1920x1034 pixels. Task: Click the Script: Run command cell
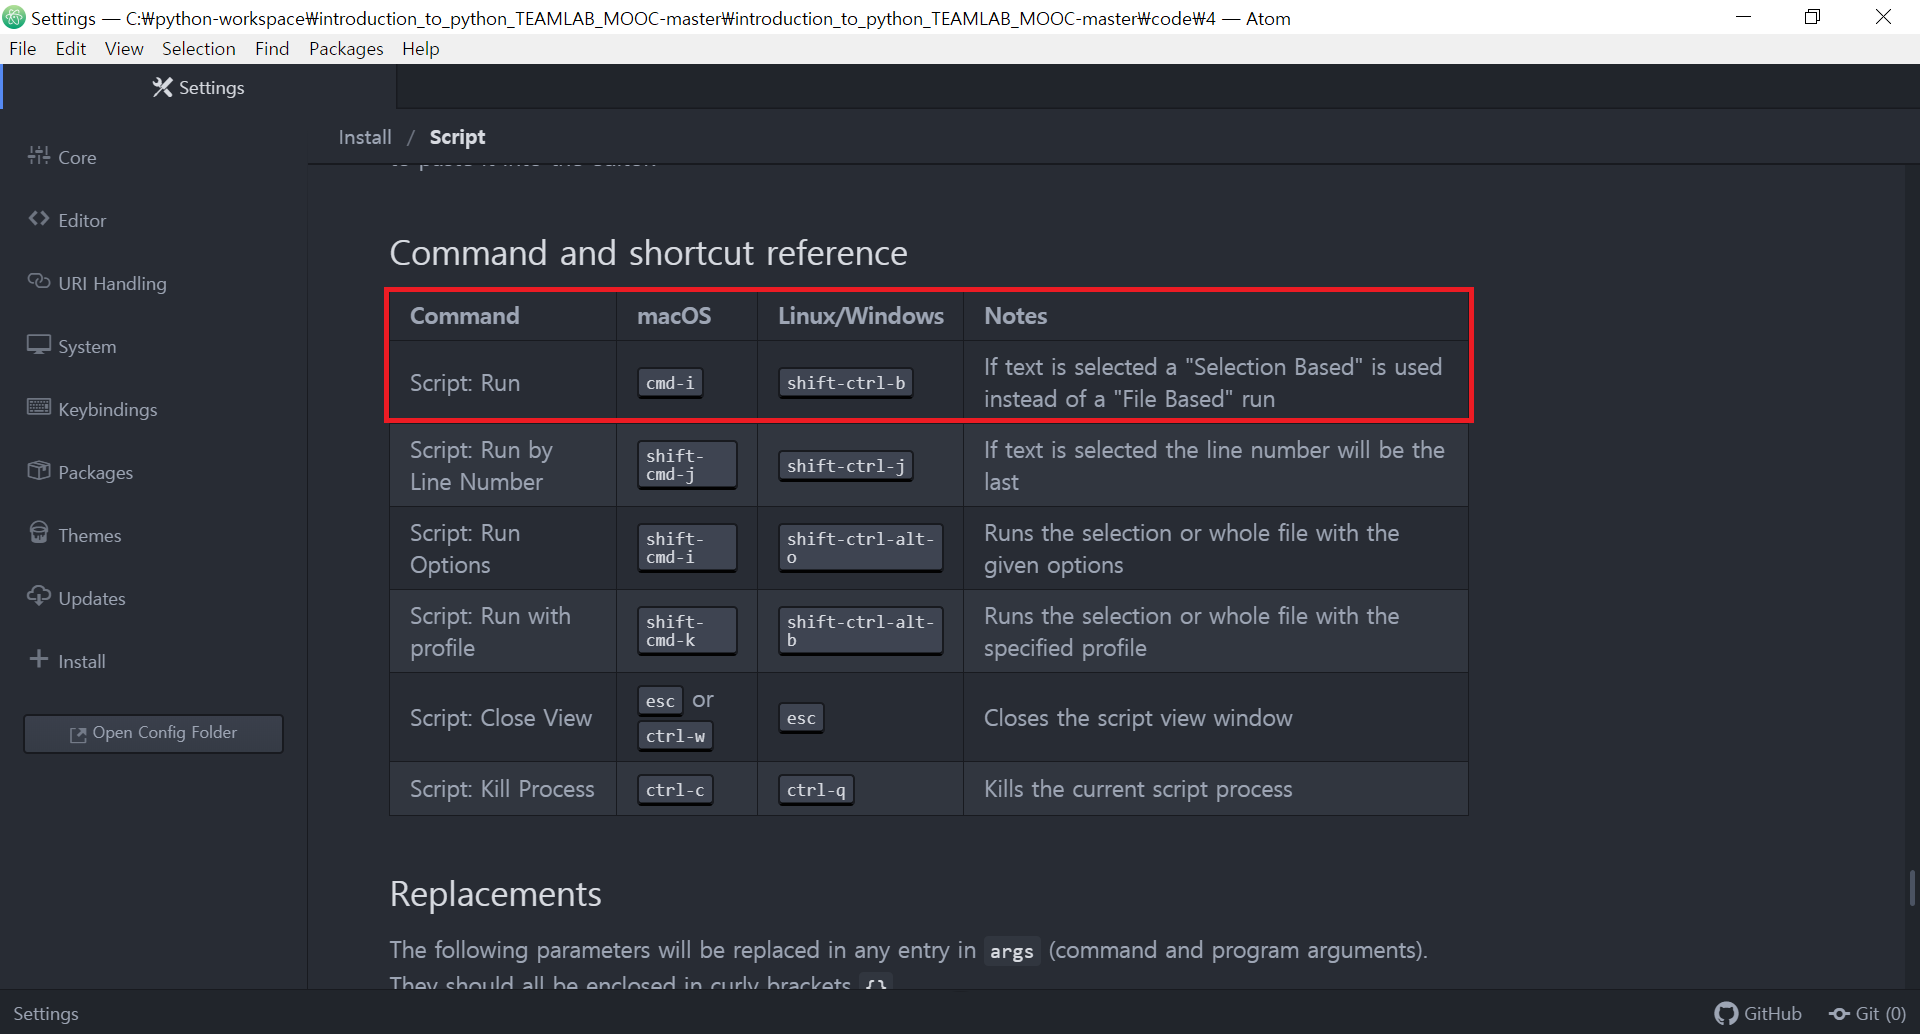503,383
